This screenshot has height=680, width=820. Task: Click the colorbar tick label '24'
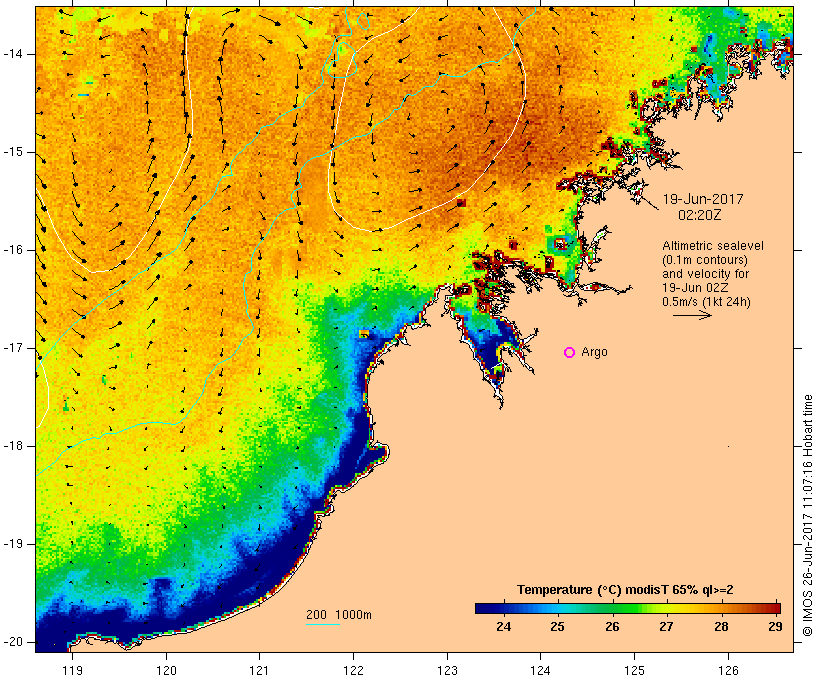[x=503, y=627]
